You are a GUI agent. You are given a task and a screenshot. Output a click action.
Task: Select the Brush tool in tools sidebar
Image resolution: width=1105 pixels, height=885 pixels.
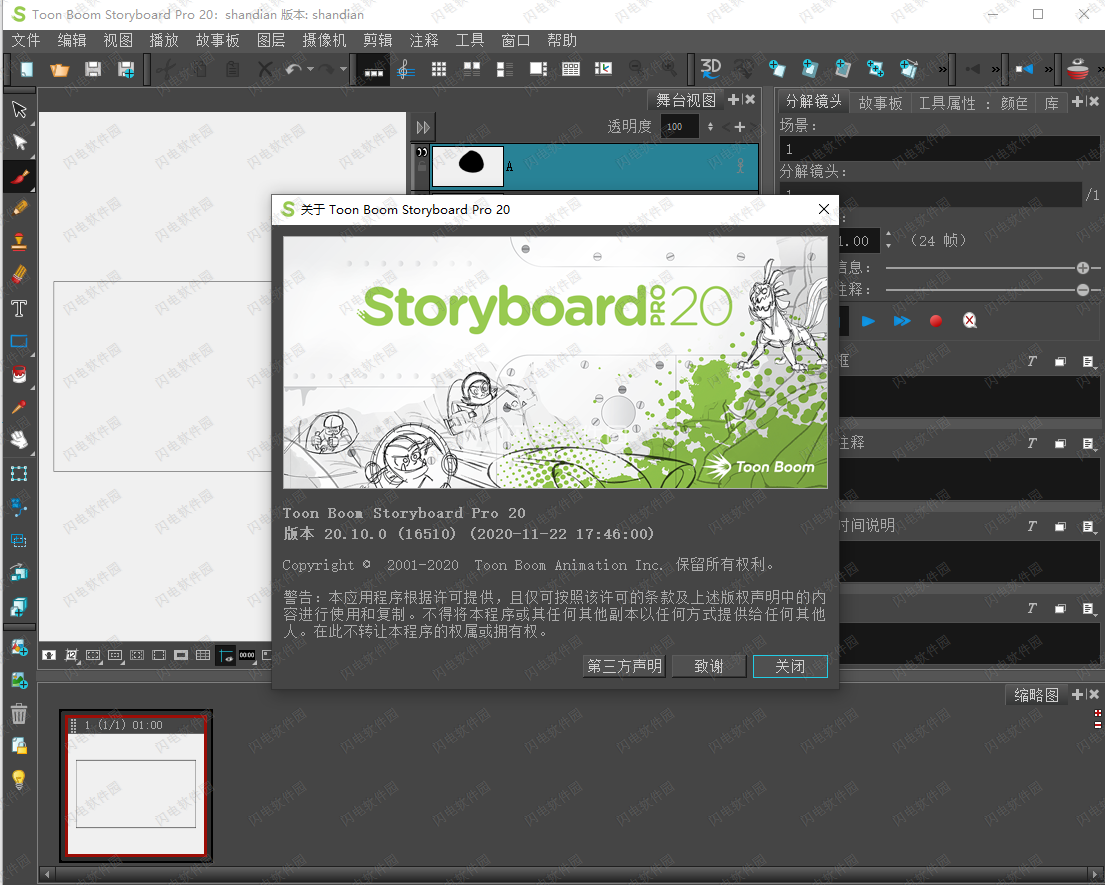click(x=20, y=176)
